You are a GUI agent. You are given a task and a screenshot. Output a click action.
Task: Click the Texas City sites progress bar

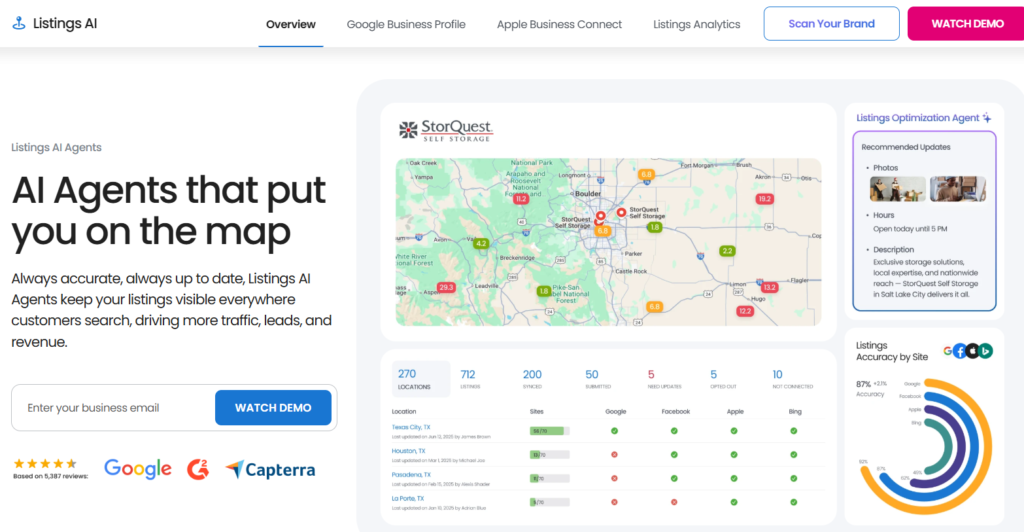coord(549,431)
